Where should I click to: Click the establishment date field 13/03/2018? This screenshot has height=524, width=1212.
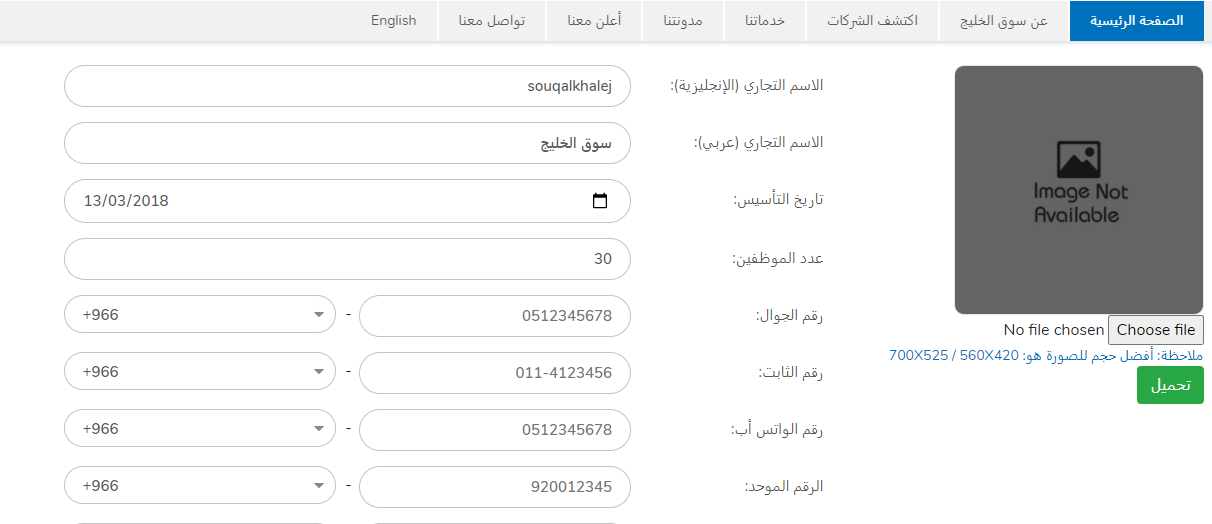point(347,201)
